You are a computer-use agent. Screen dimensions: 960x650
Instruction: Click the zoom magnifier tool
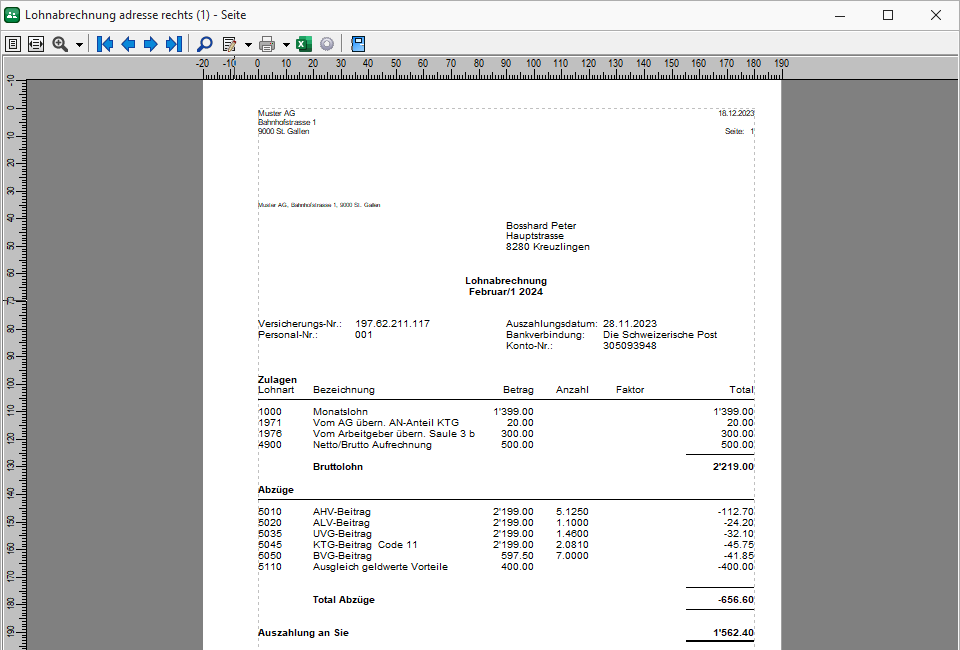point(58,43)
